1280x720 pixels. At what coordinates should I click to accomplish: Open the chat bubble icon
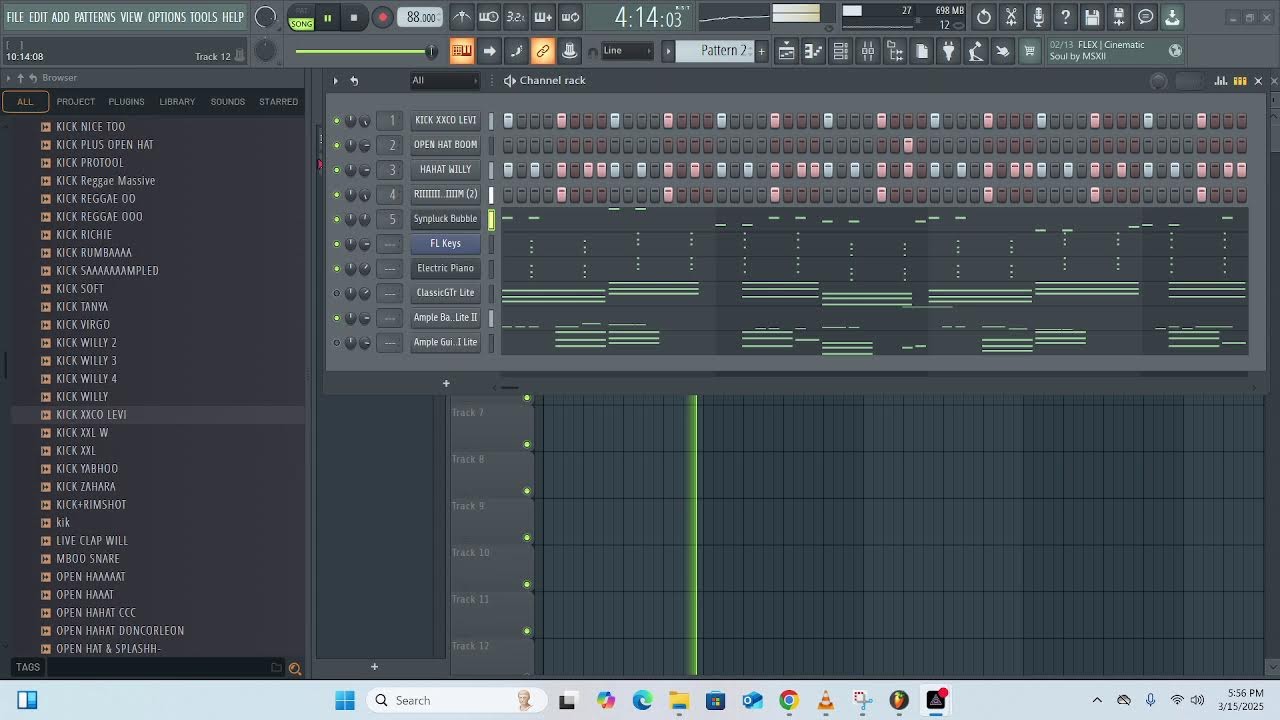click(x=1146, y=17)
